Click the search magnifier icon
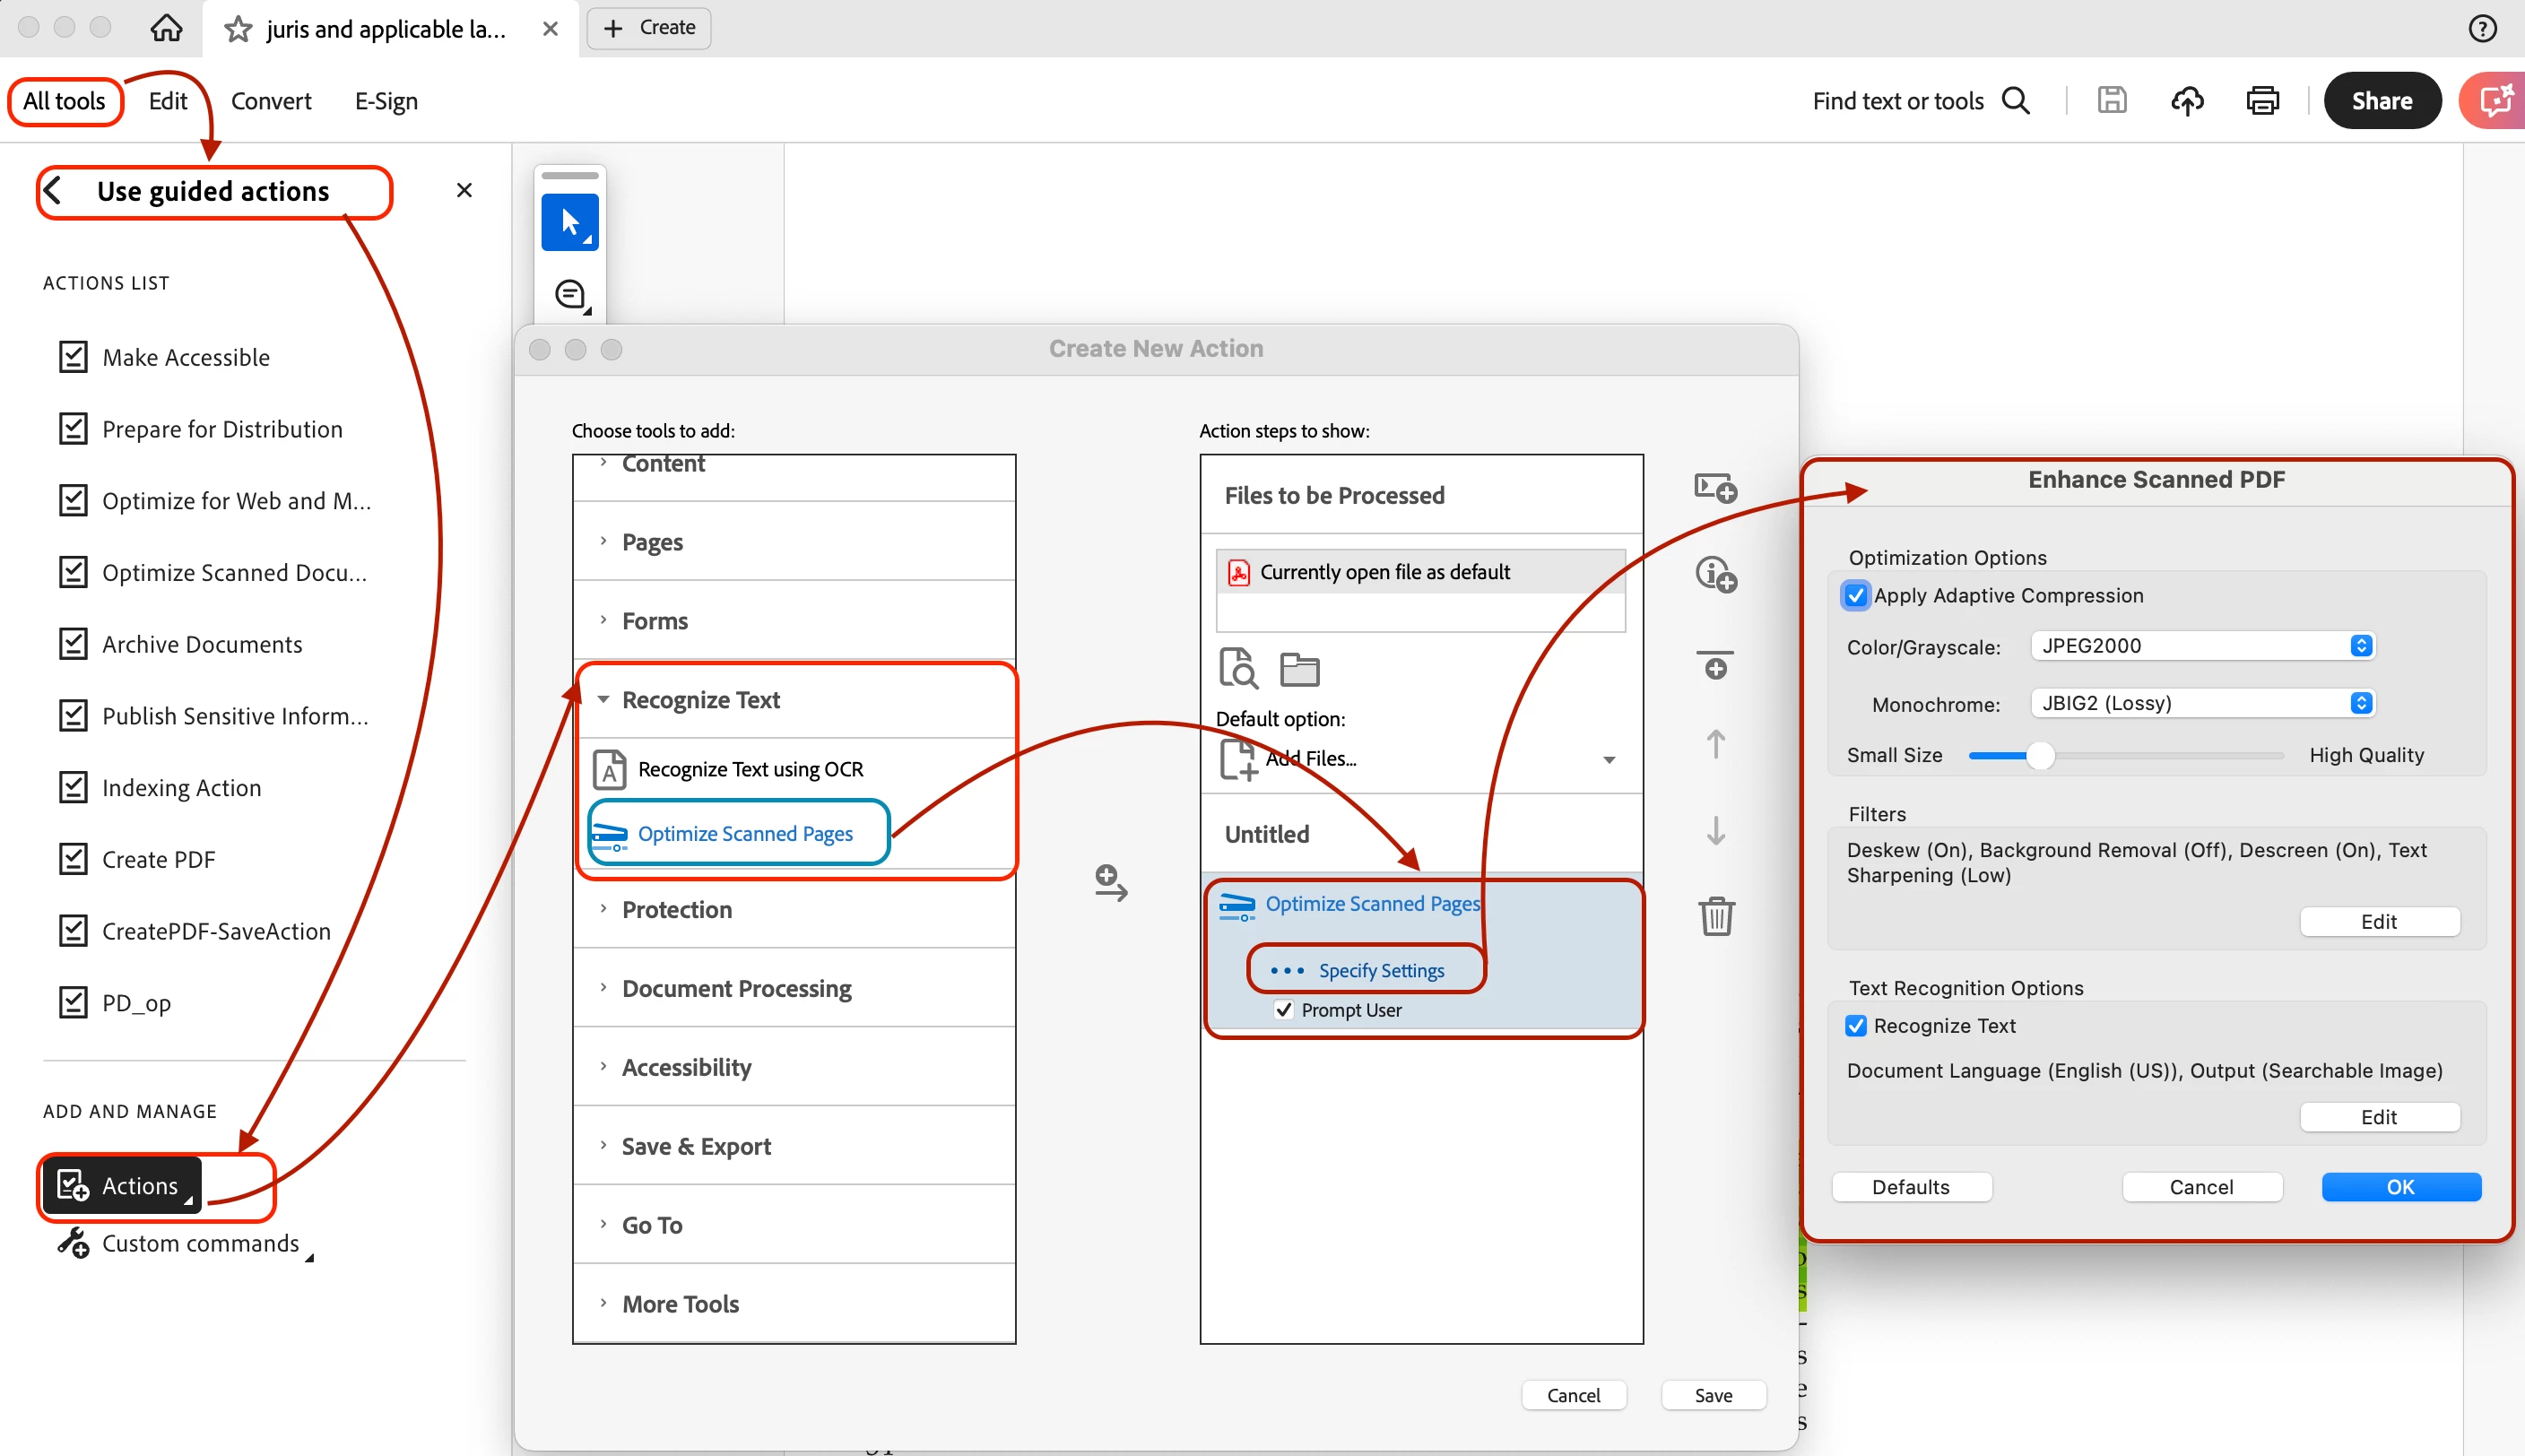Screen dimensions: 2525x1456 (x=2016, y=101)
